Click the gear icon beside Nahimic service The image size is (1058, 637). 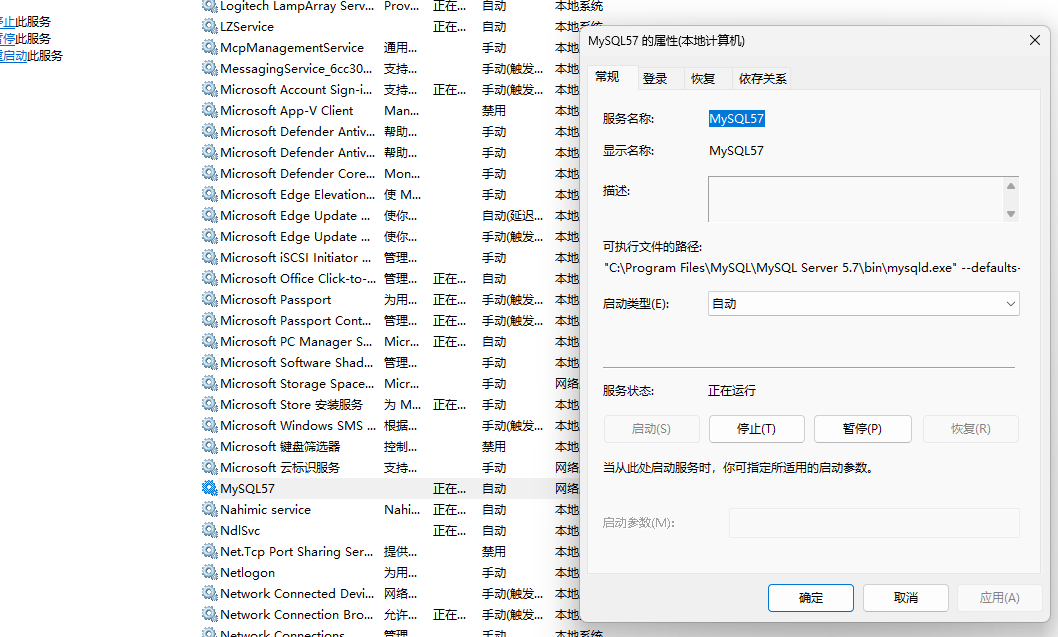[209, 509]
